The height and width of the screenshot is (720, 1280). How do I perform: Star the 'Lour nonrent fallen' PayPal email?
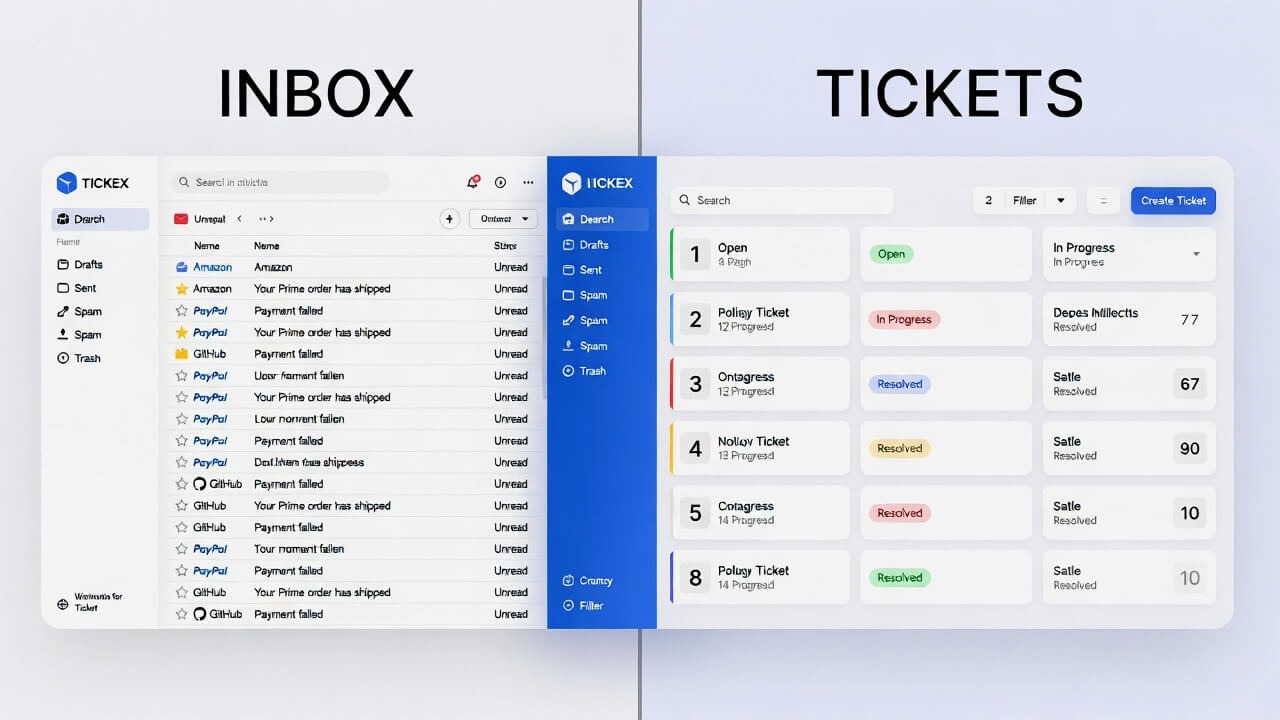click(x=181, y=419)
